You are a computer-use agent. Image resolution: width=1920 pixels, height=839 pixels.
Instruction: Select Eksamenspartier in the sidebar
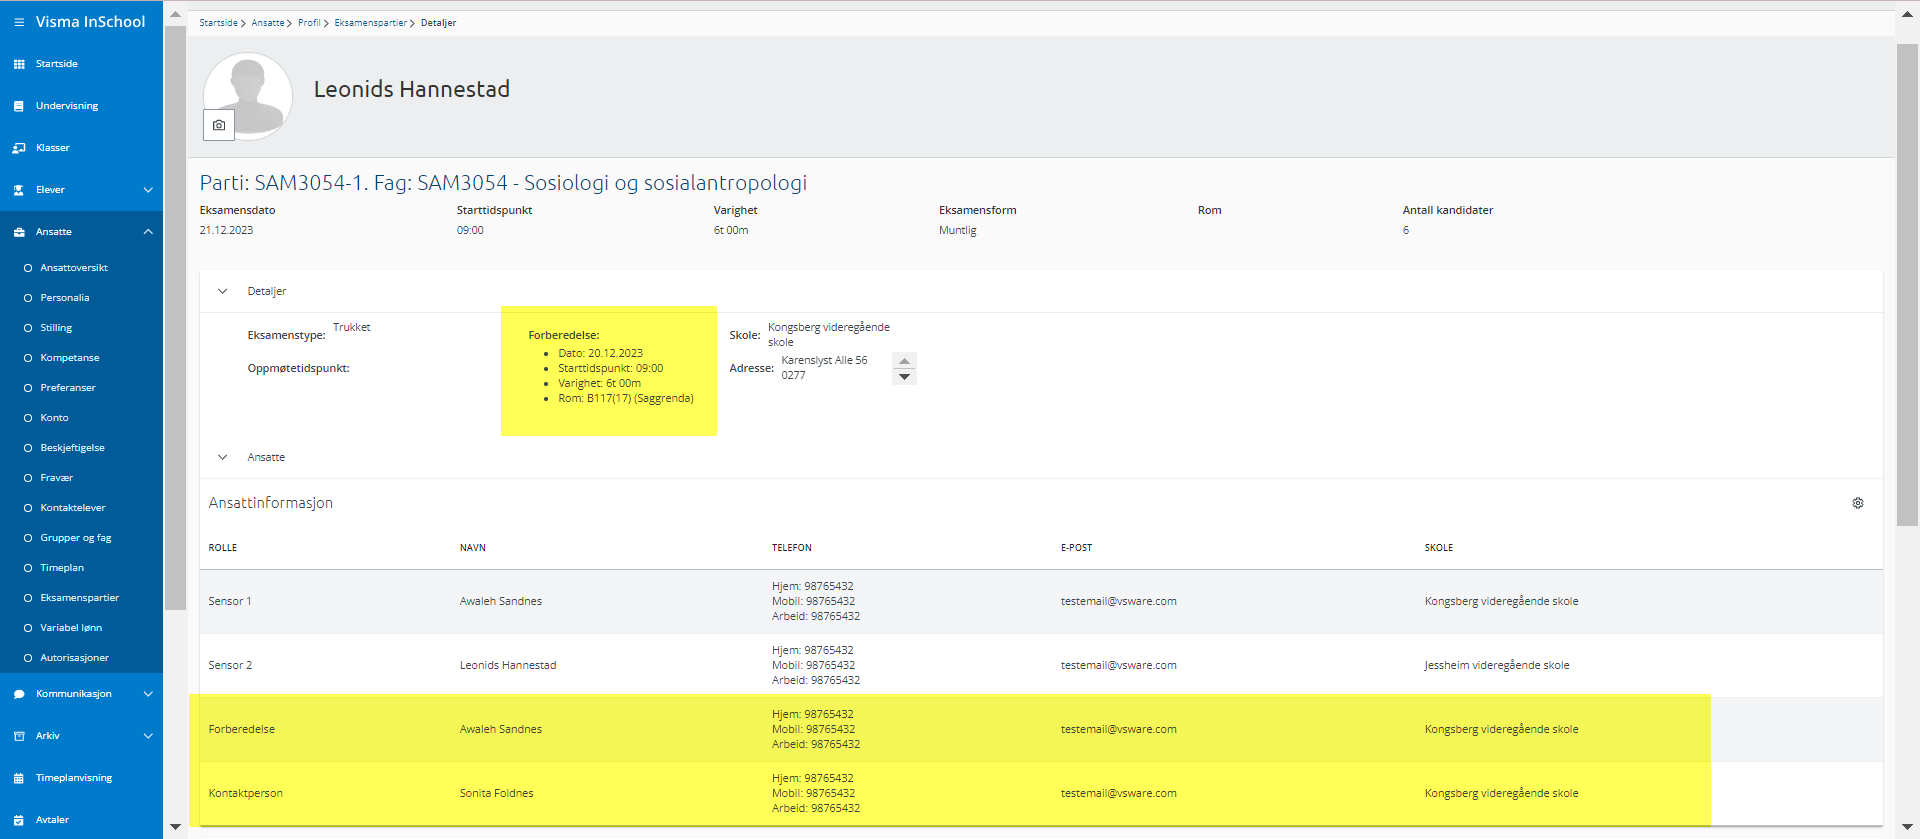point(79,598)
